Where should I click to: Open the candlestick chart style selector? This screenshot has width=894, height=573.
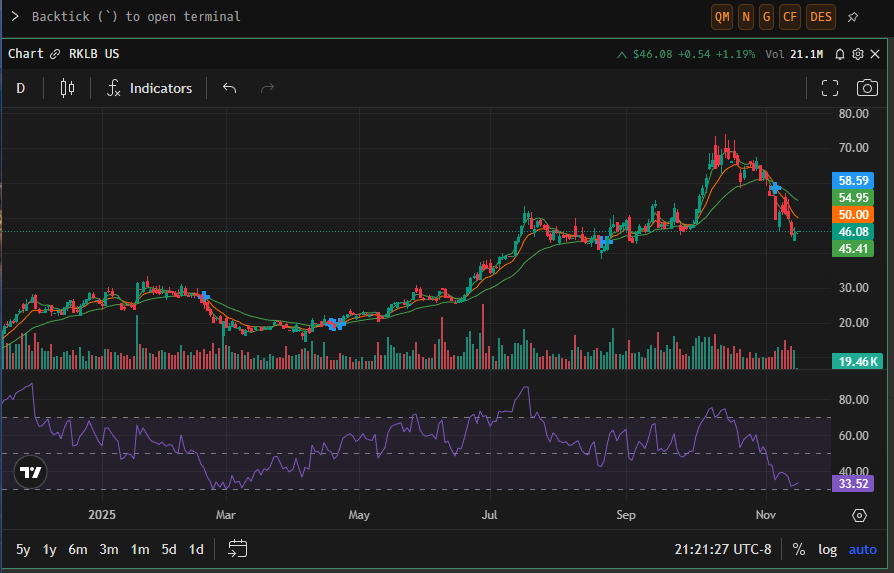point(67,88)
